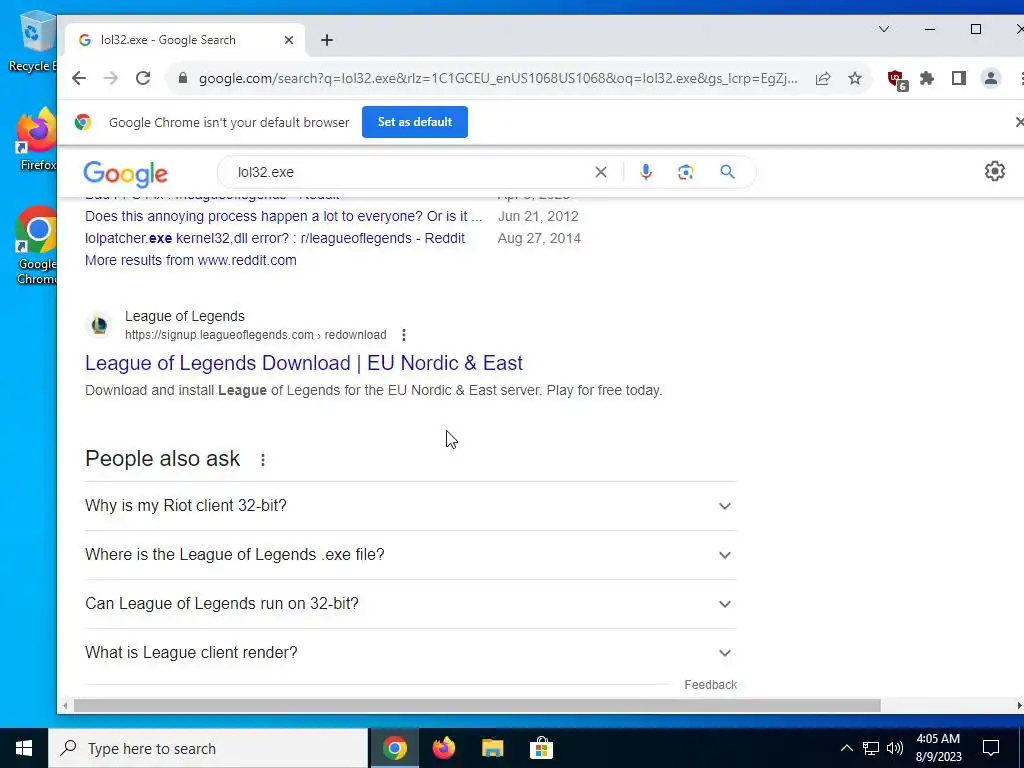Image resolution: width=1024 pixels, height=768 pixels.
Task: Open the Extensions puzzle icon
Action: (927, 78)
